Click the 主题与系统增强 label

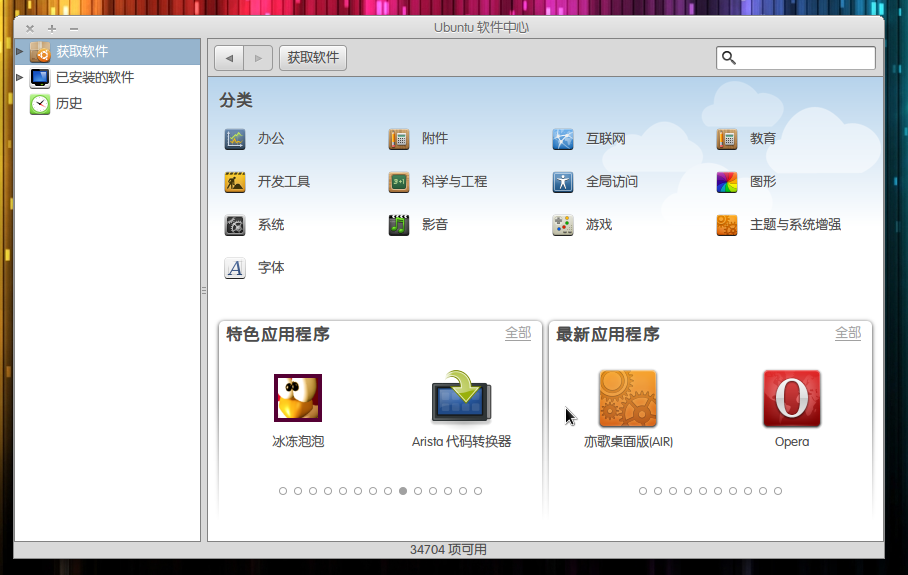[x=795, y=225]
